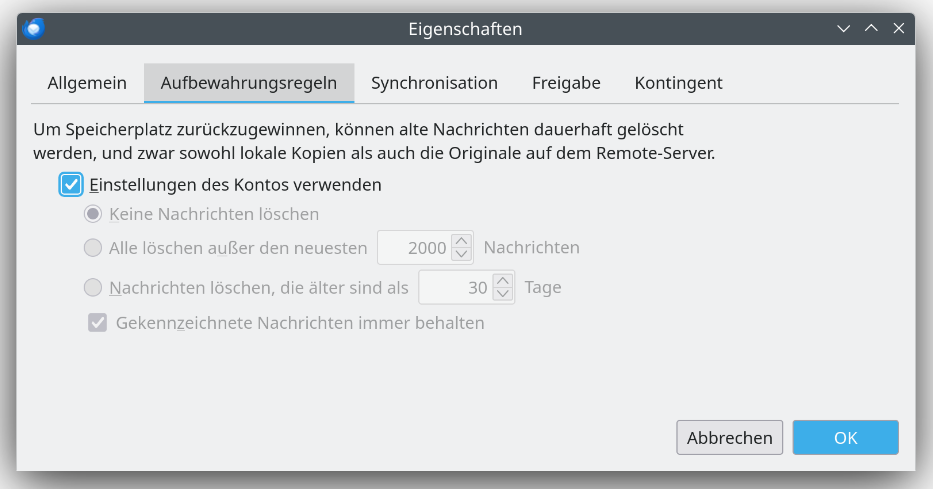Minimize the Eigenschaften dialog window
The image size is (933, 489).
pyautogui.click(x=843, y=29)
